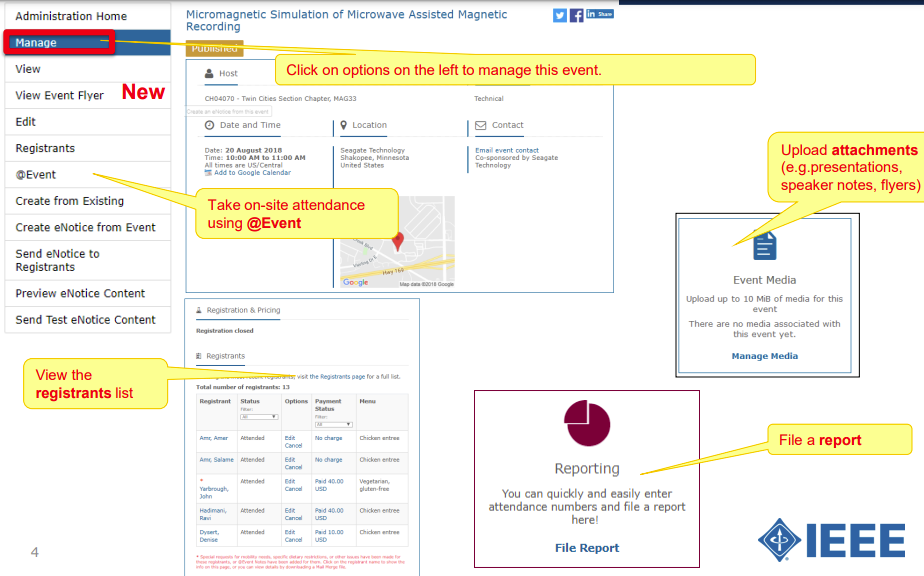Share the event on Twitter
The image size is (924, 576).
pyautogui.click(x=559, y=14)
